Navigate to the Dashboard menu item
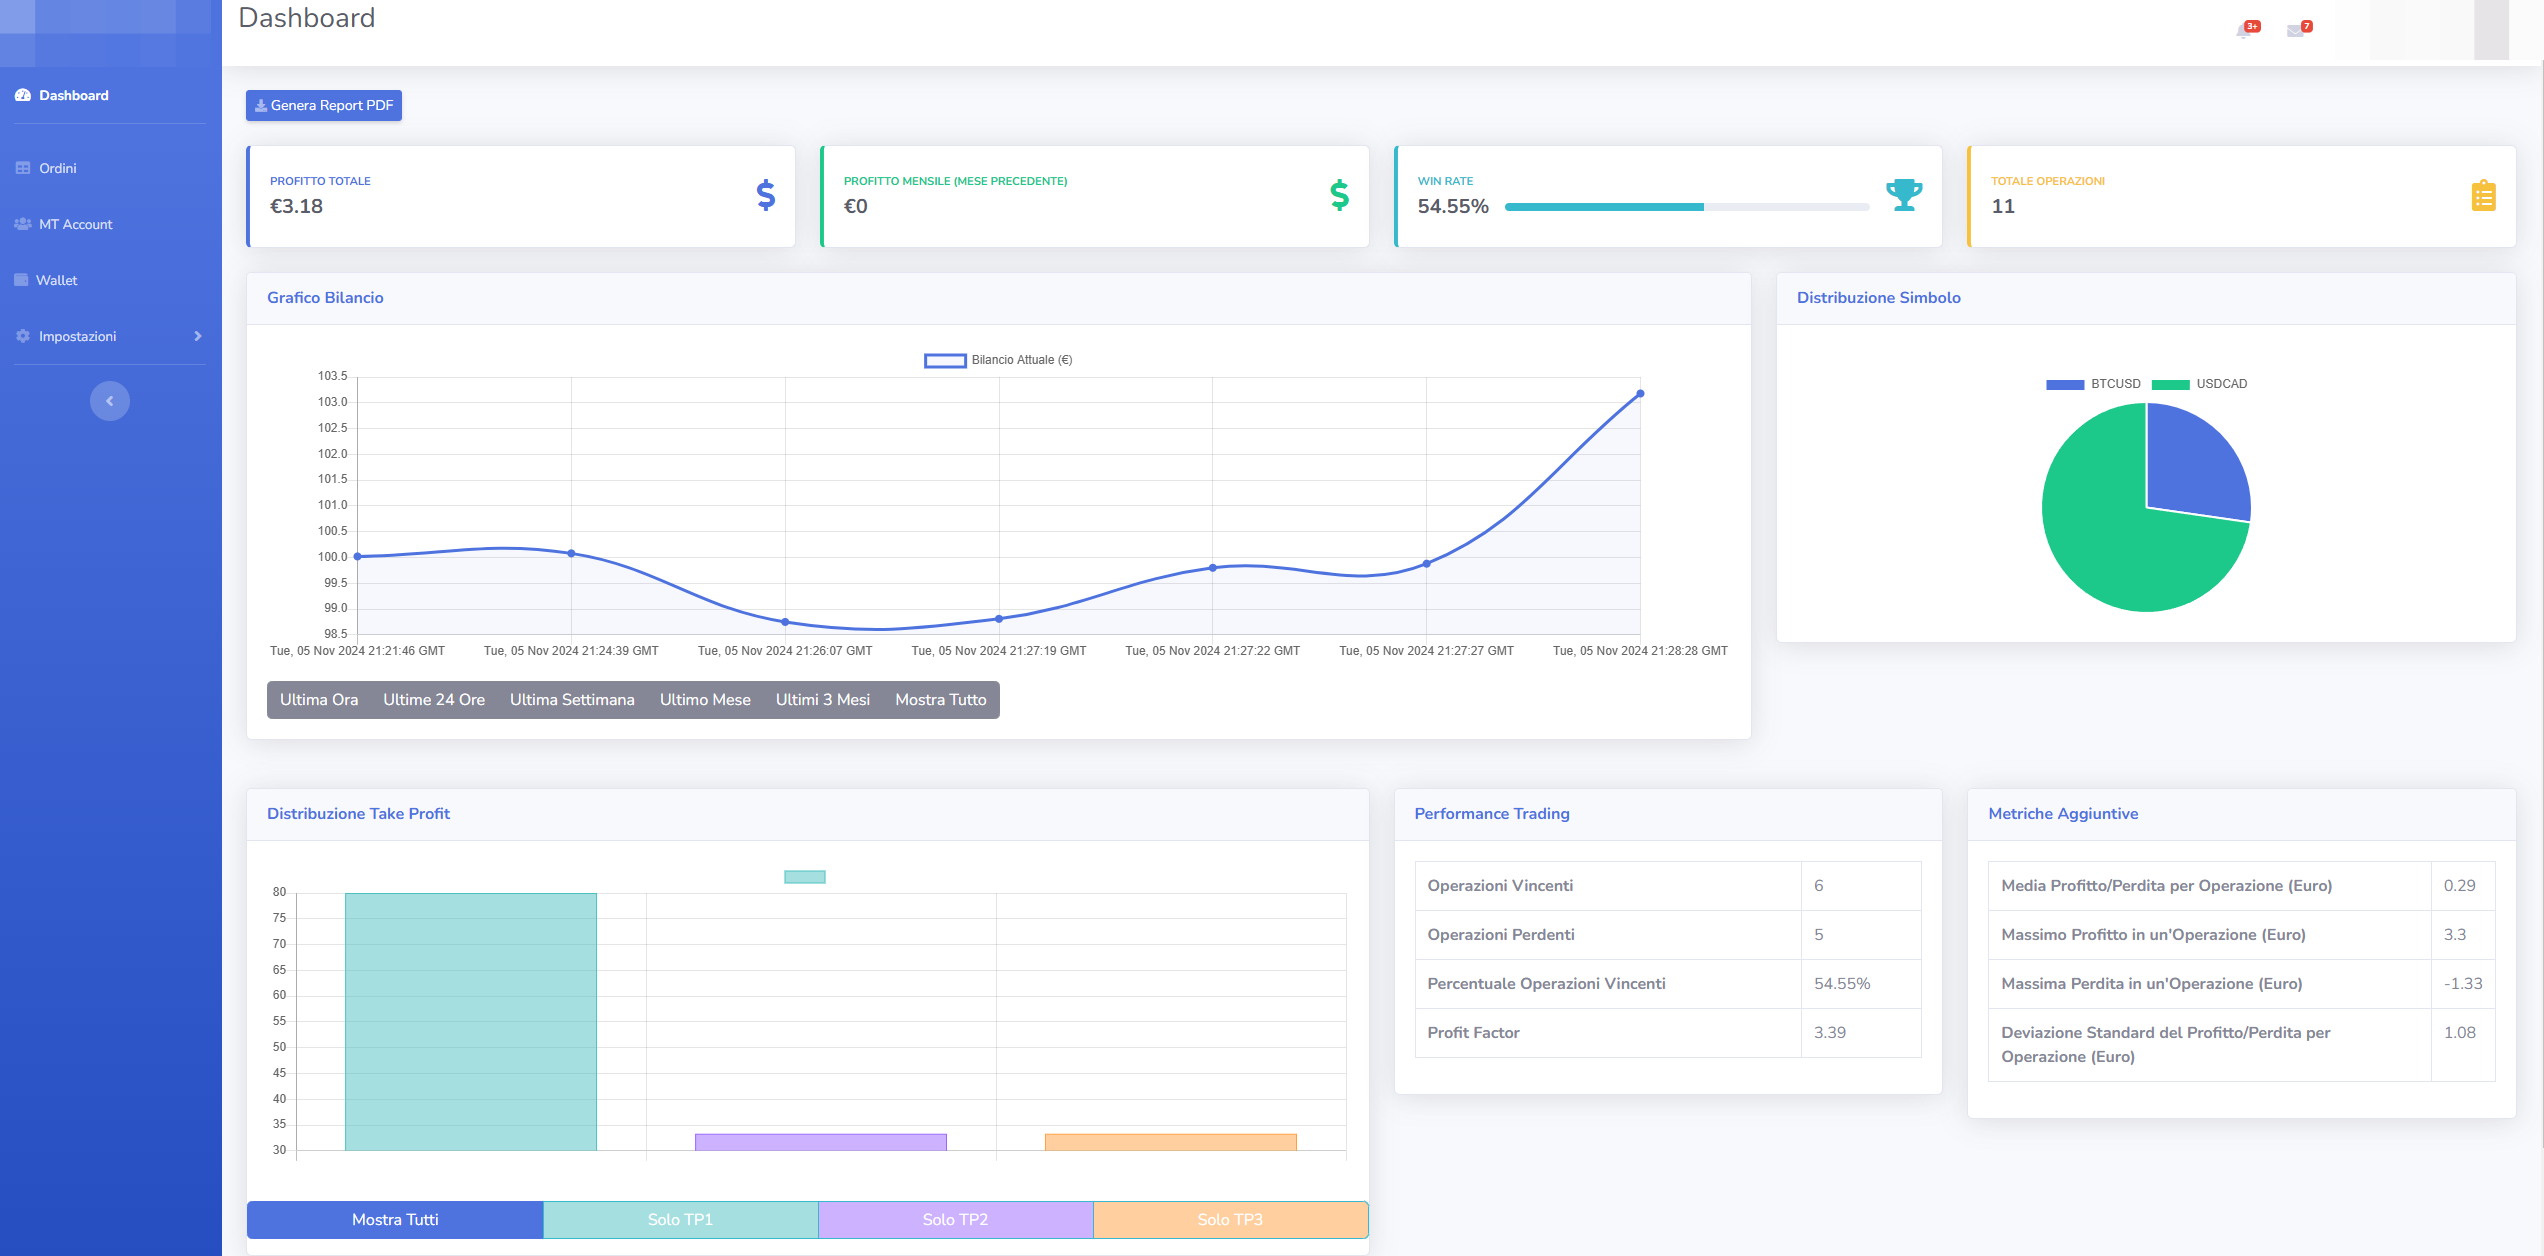The image size is (2544, 1256). (x=73, y=95)
